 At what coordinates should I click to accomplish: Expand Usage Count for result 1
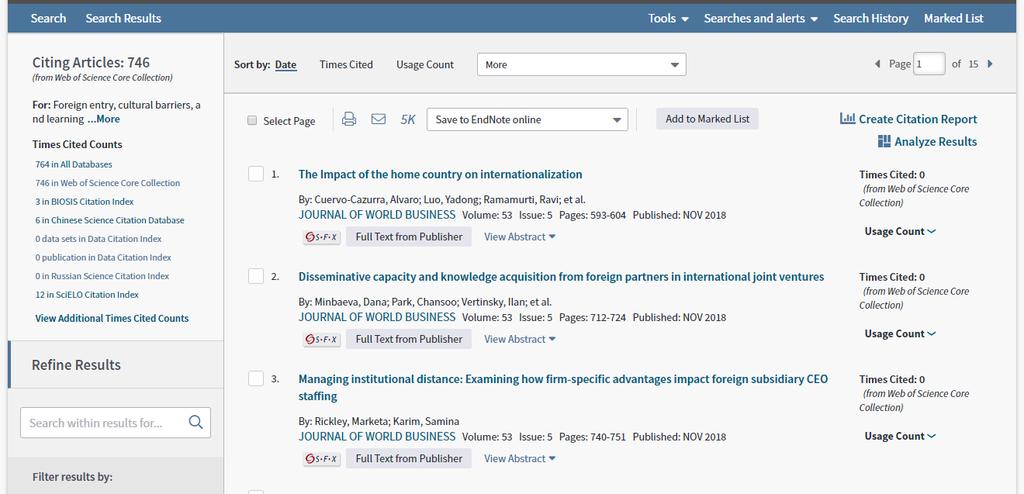(x=900, y=231)
